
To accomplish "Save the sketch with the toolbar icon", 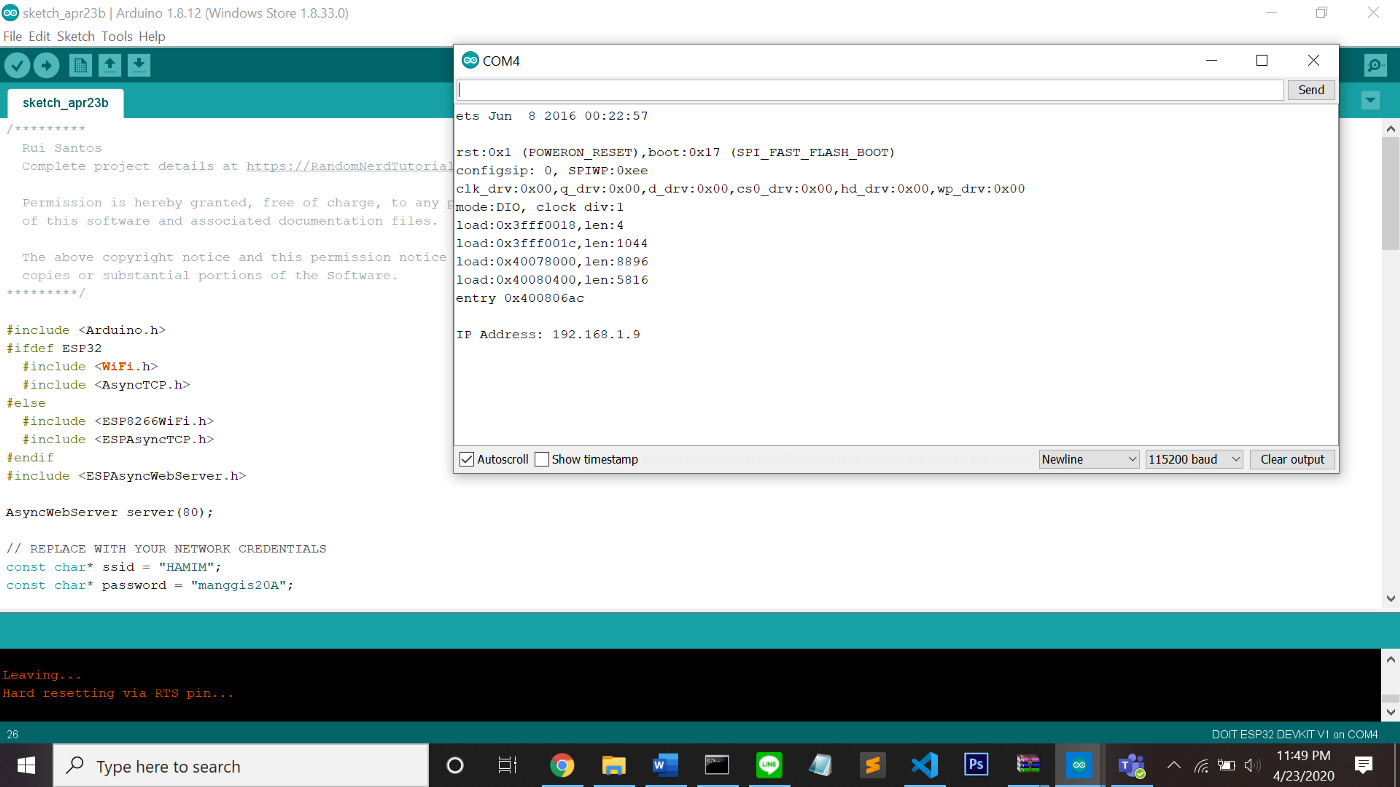I will (138, 64).
